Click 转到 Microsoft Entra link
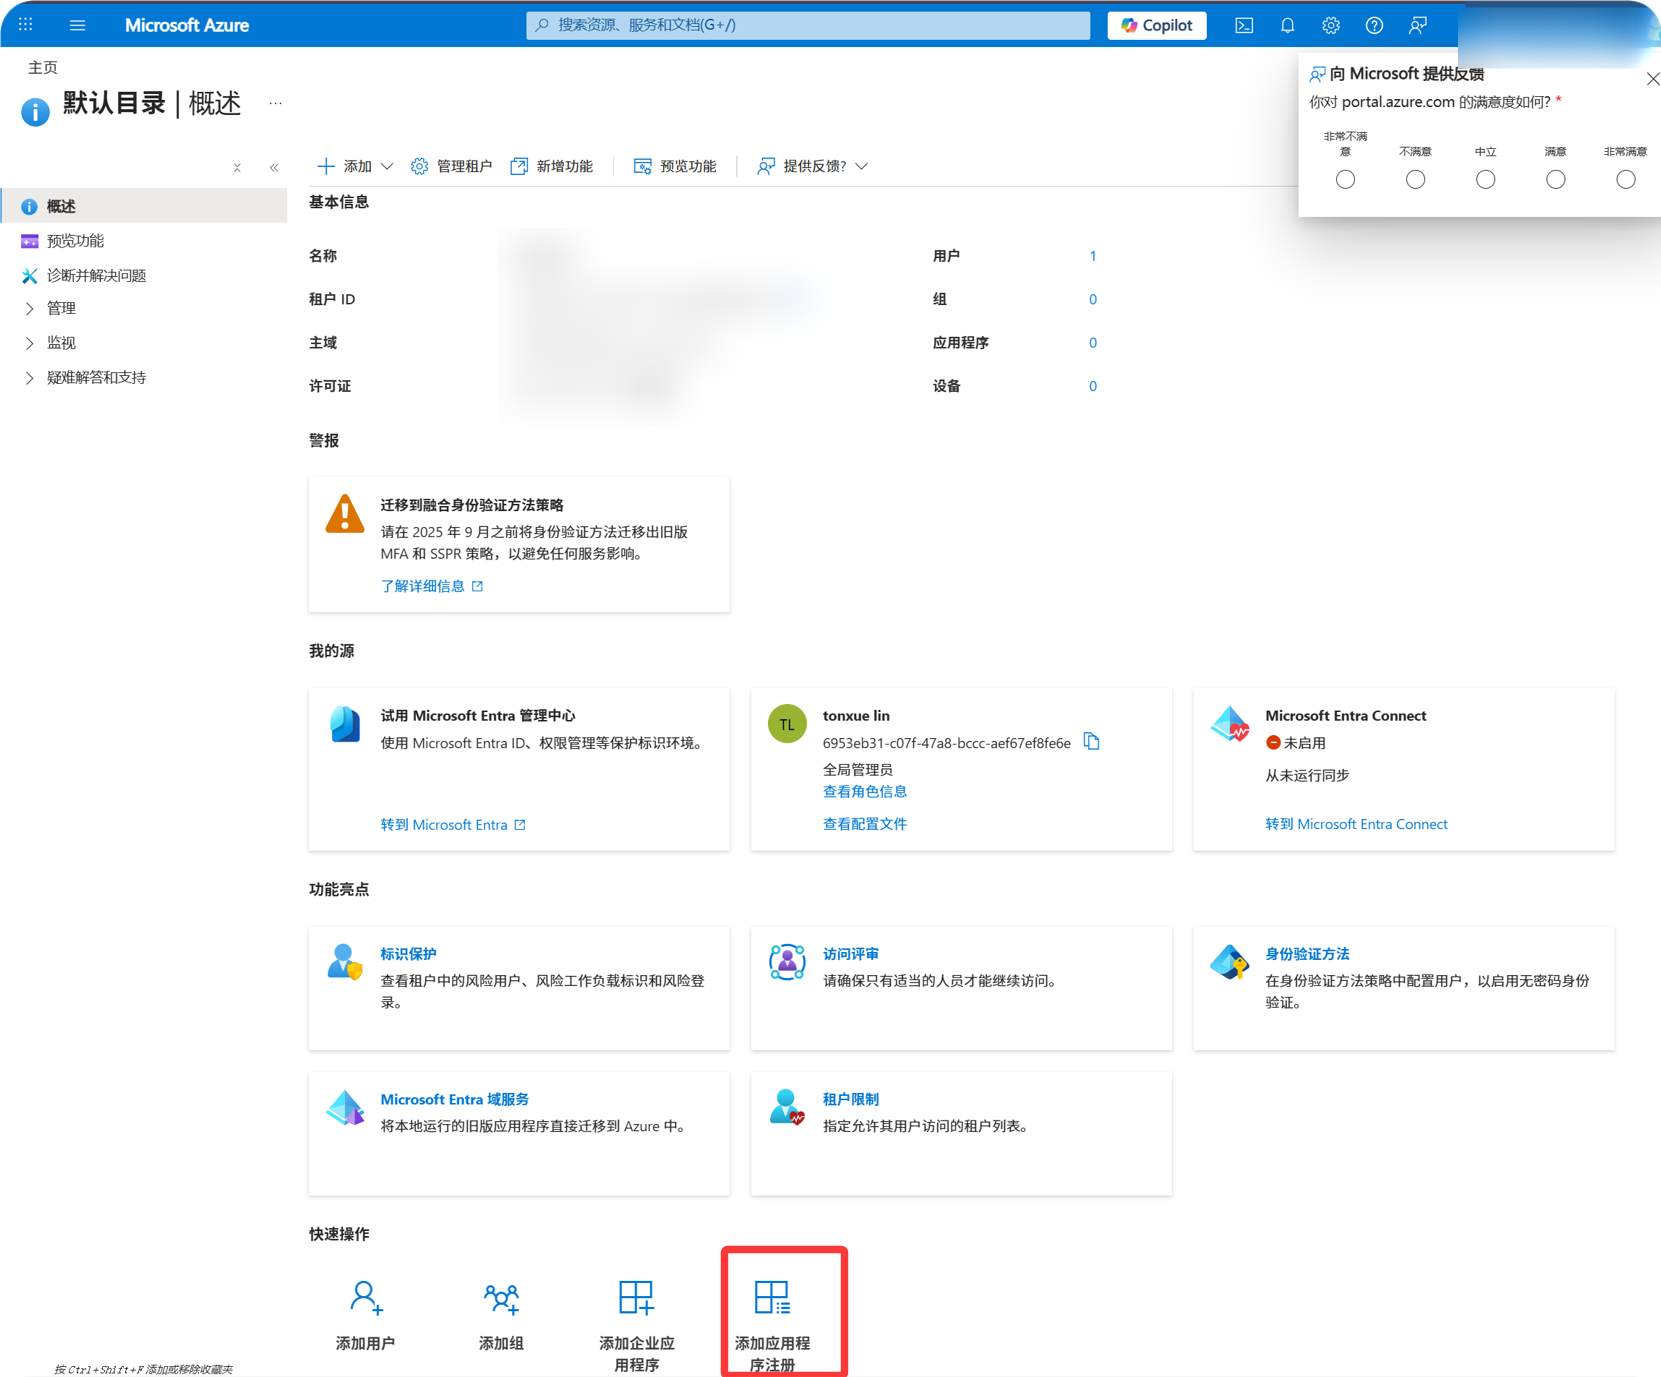The height and width of the screenshot is (1377, 1661). pyautogui.click(x=453, y=825)
